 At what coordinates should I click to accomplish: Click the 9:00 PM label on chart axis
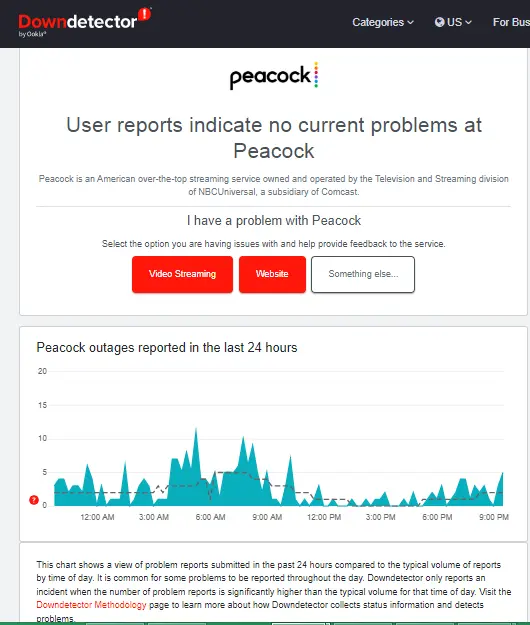pyautogui.click(x=494, y=517)
